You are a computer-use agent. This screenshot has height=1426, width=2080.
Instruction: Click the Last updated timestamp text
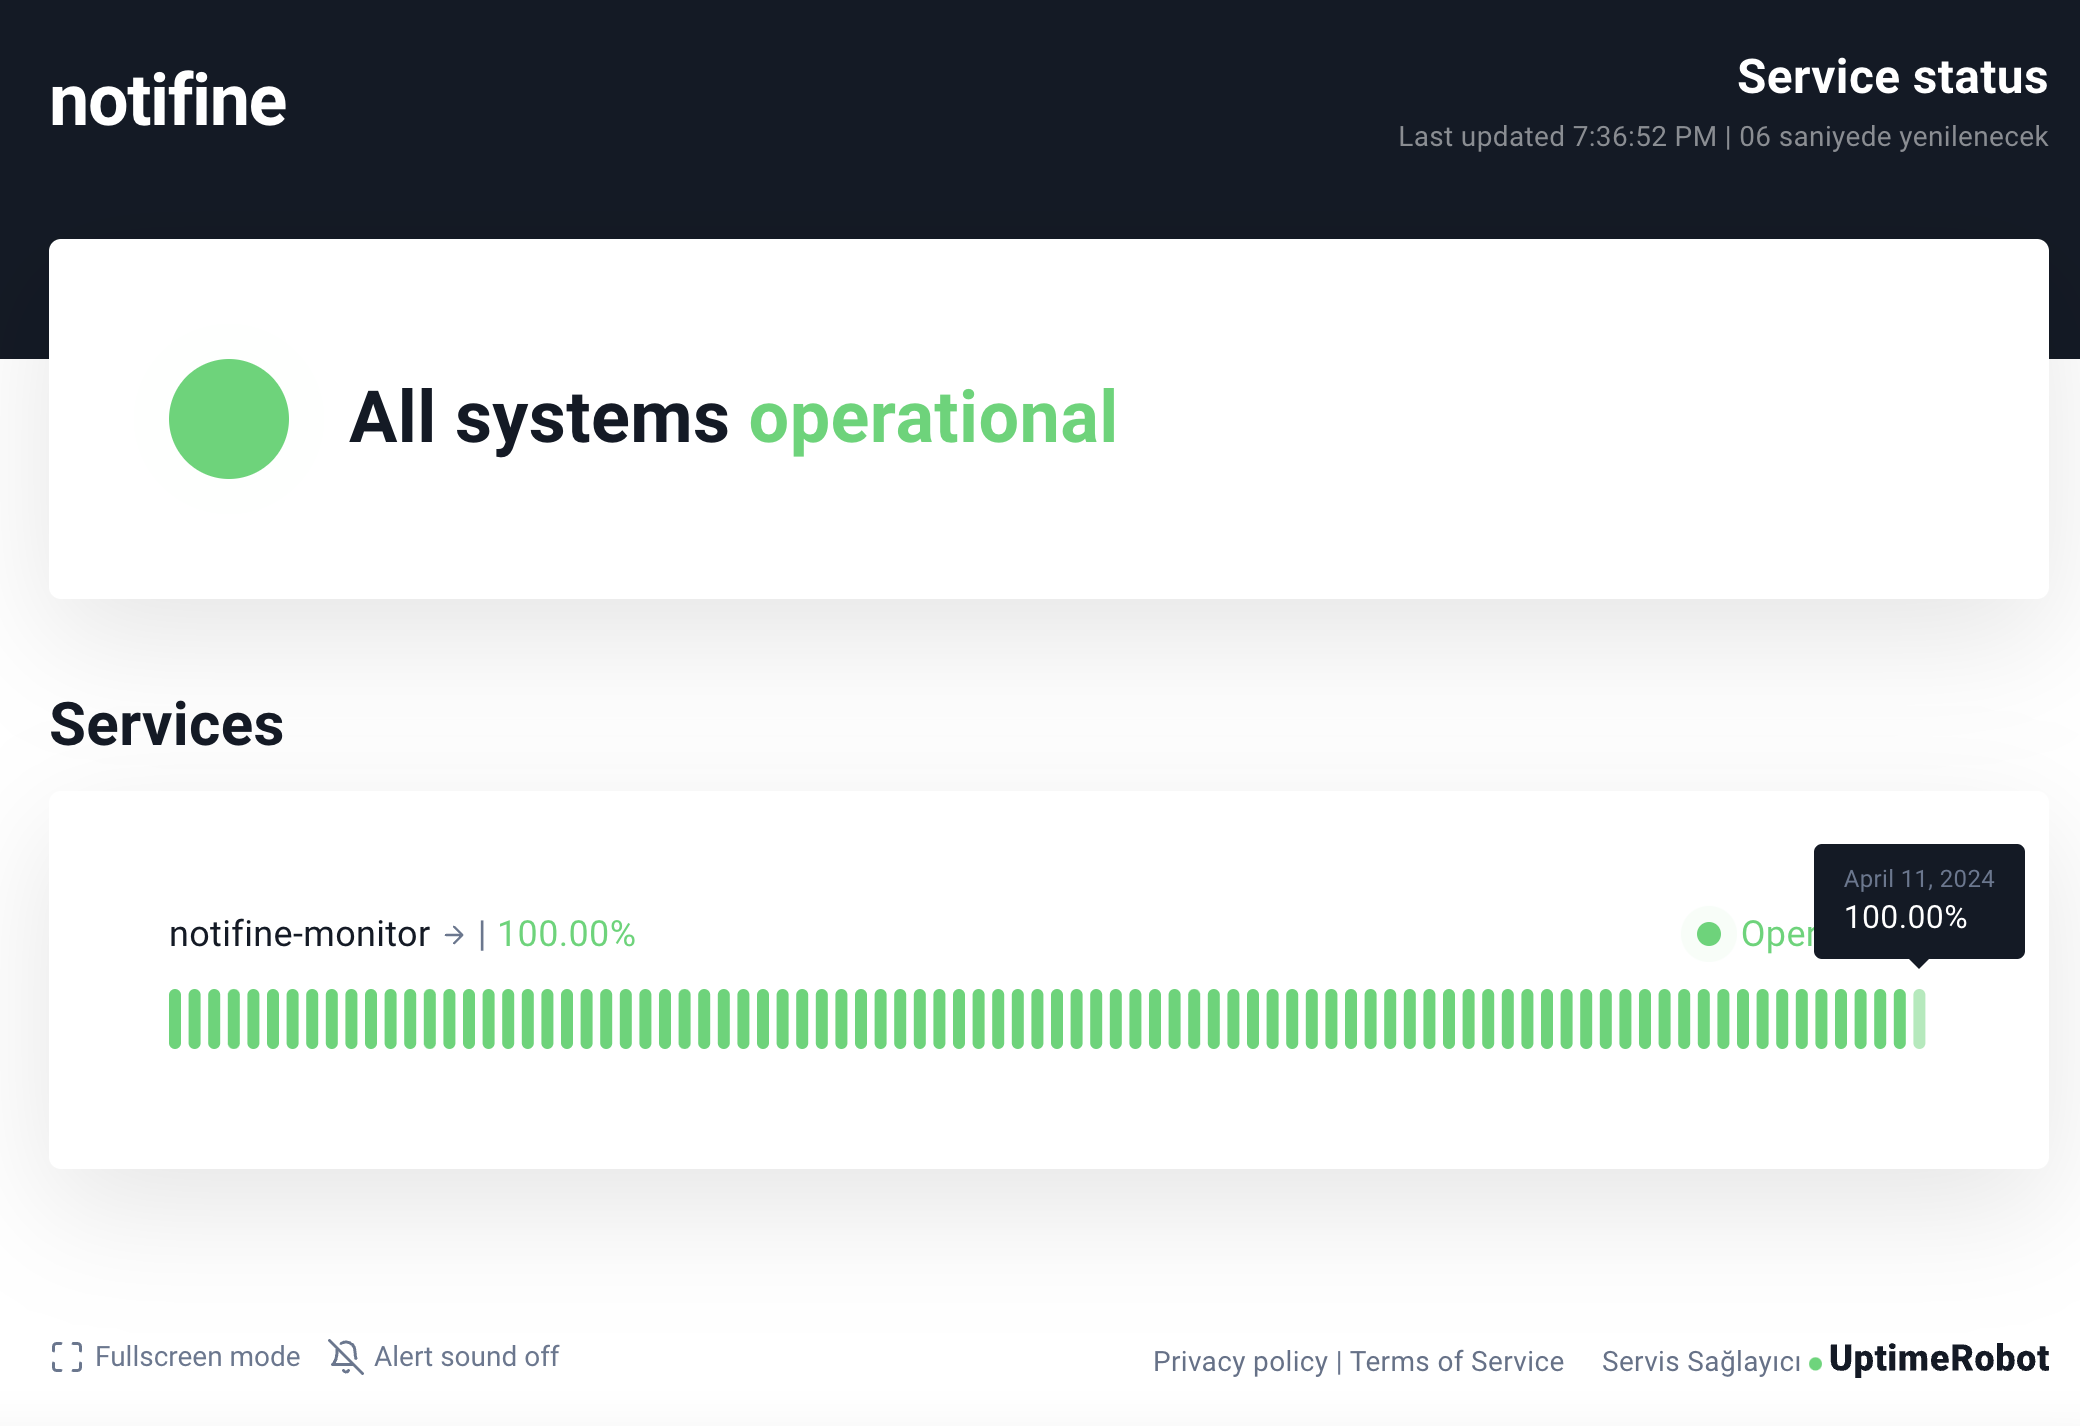(1556, 137)
